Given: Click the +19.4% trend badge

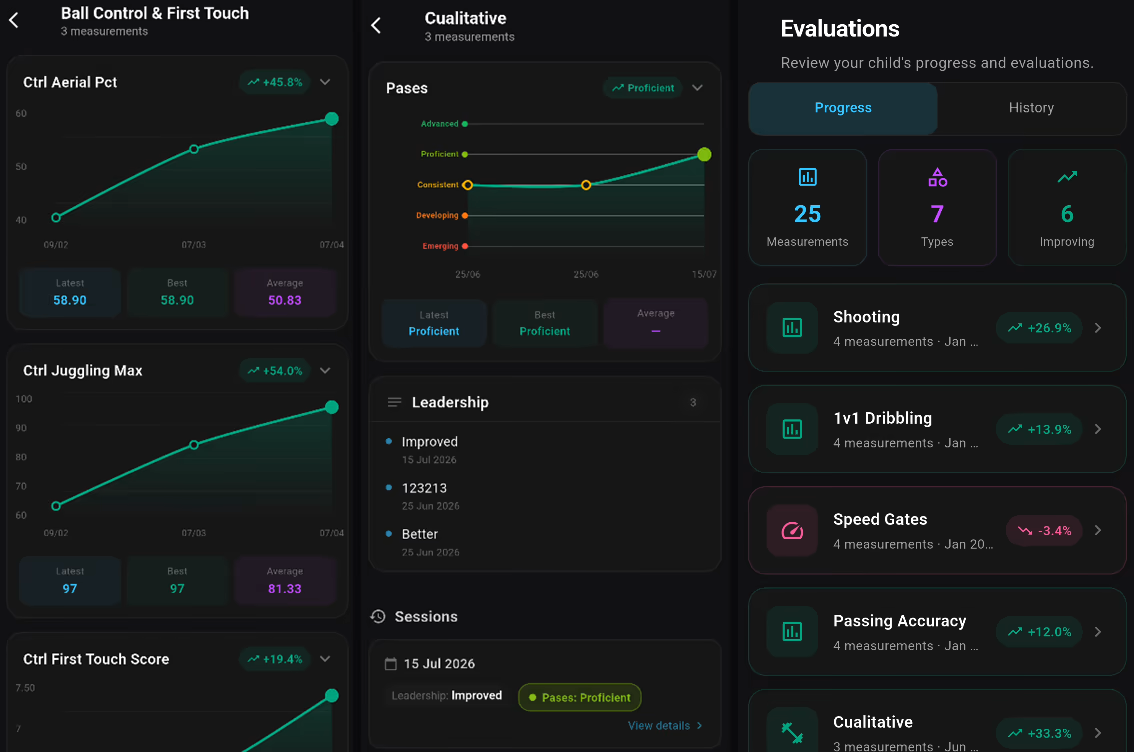Looking at the screenshot, I should tap(275, 659).
